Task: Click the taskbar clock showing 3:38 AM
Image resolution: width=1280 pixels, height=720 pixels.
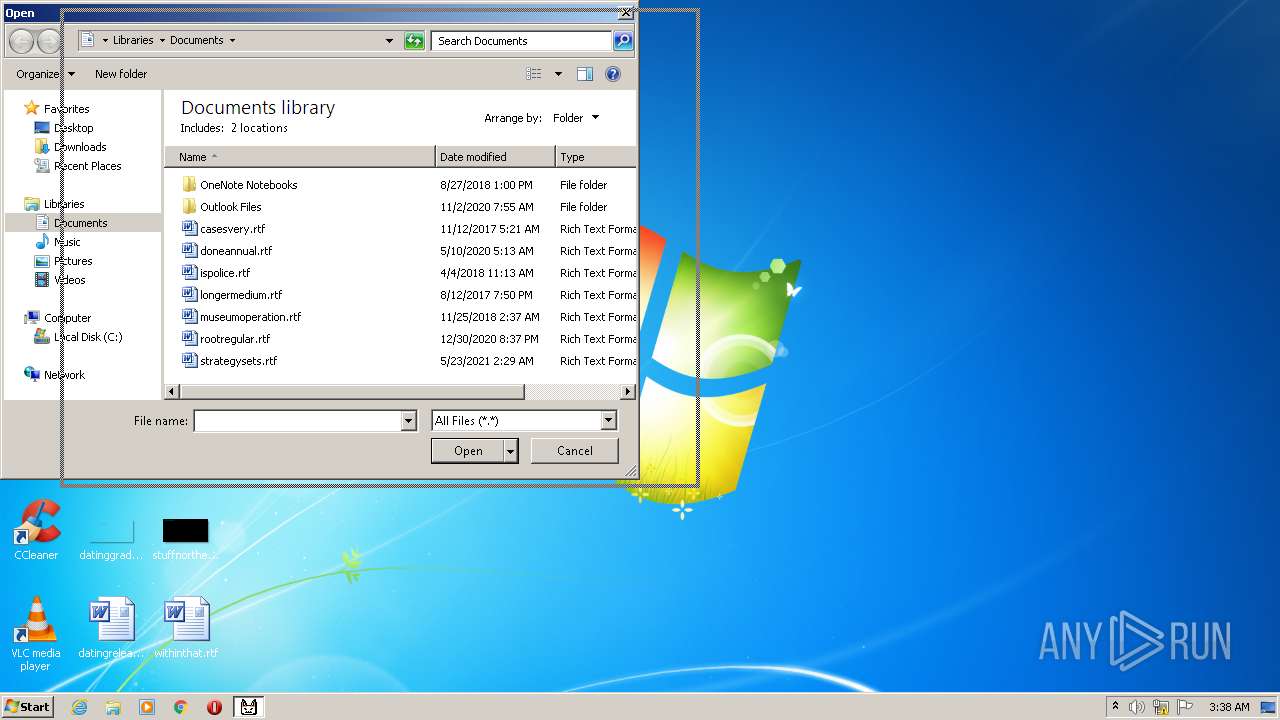Action: pos(1229,707)
